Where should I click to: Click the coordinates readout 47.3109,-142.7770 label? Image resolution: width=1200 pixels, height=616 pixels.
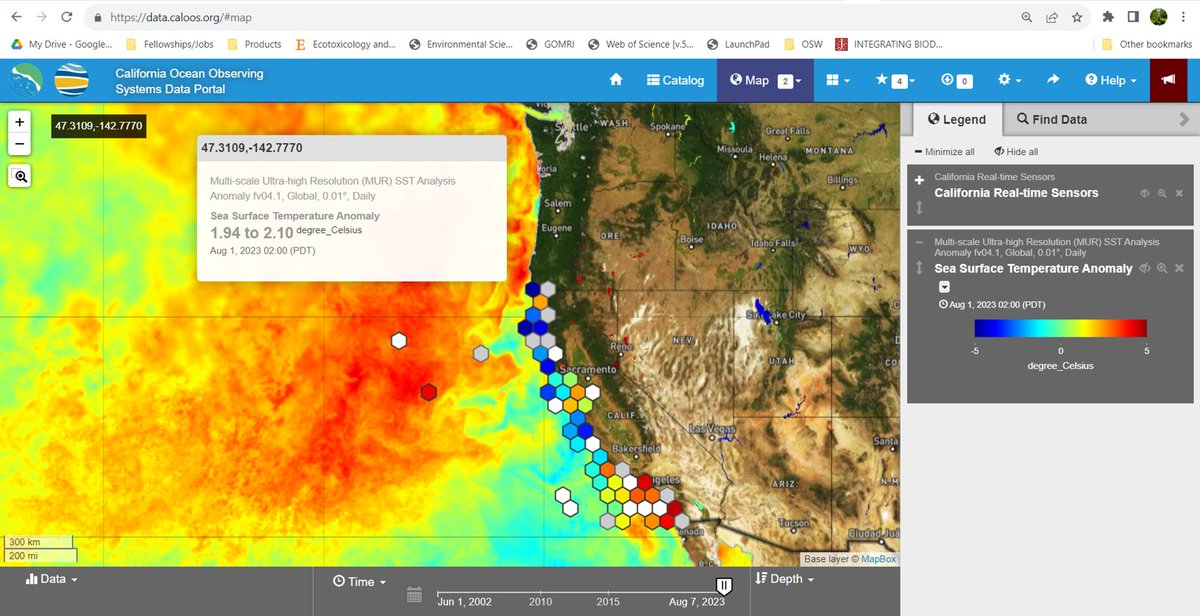pos(98,126)
